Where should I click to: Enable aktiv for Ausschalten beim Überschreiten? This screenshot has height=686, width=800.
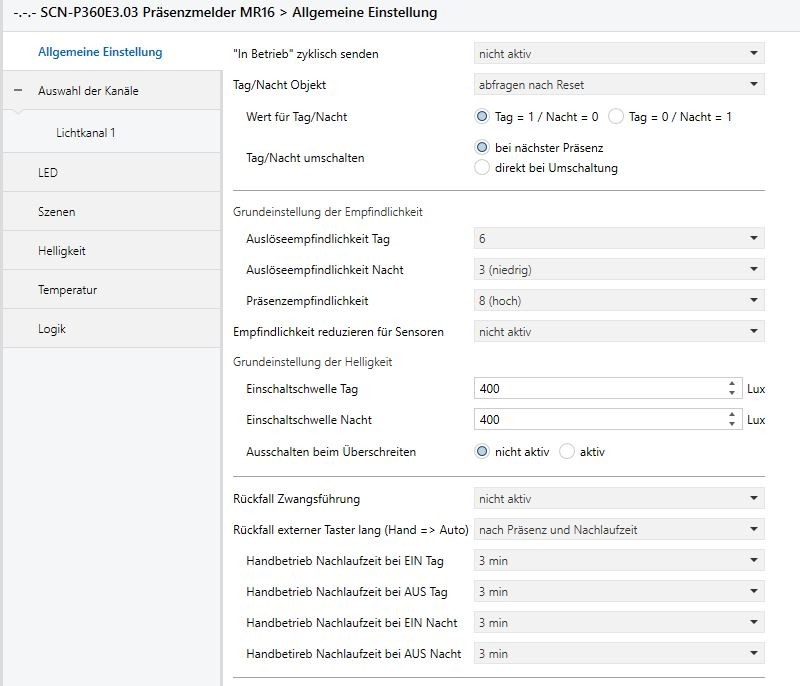[x=568, y=451]
